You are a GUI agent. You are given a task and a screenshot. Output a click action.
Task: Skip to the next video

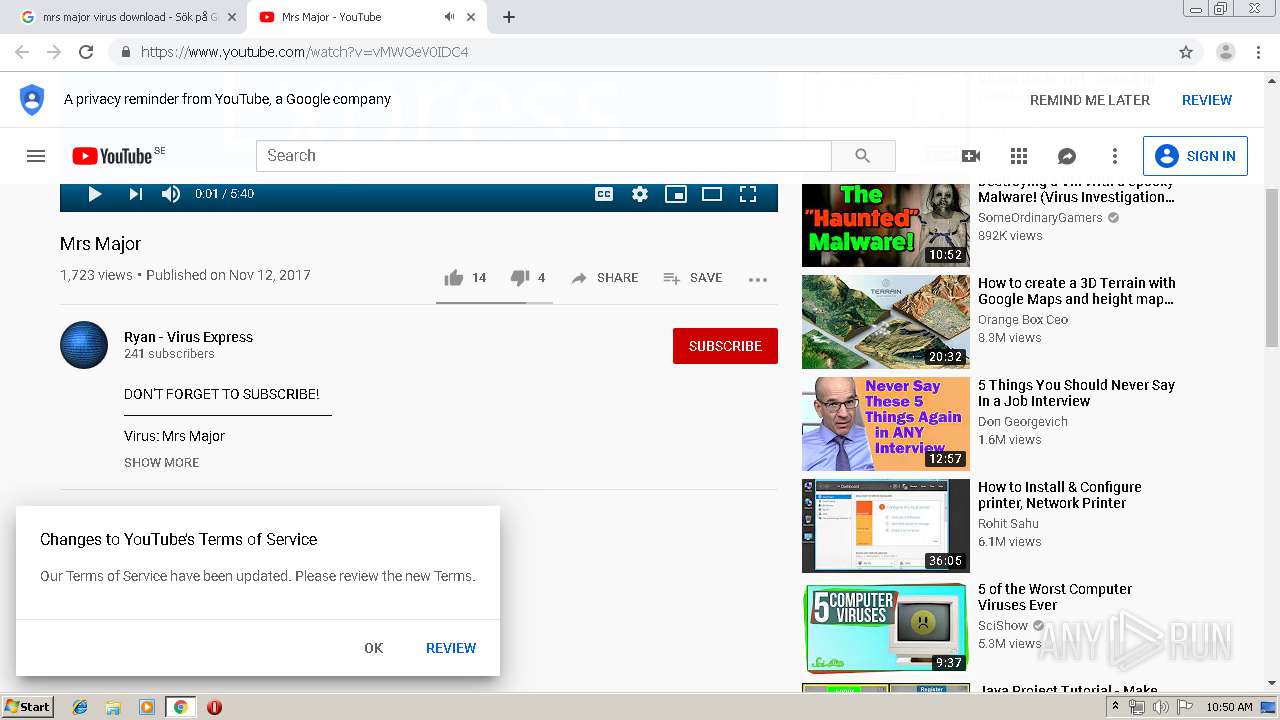point(135,194)
